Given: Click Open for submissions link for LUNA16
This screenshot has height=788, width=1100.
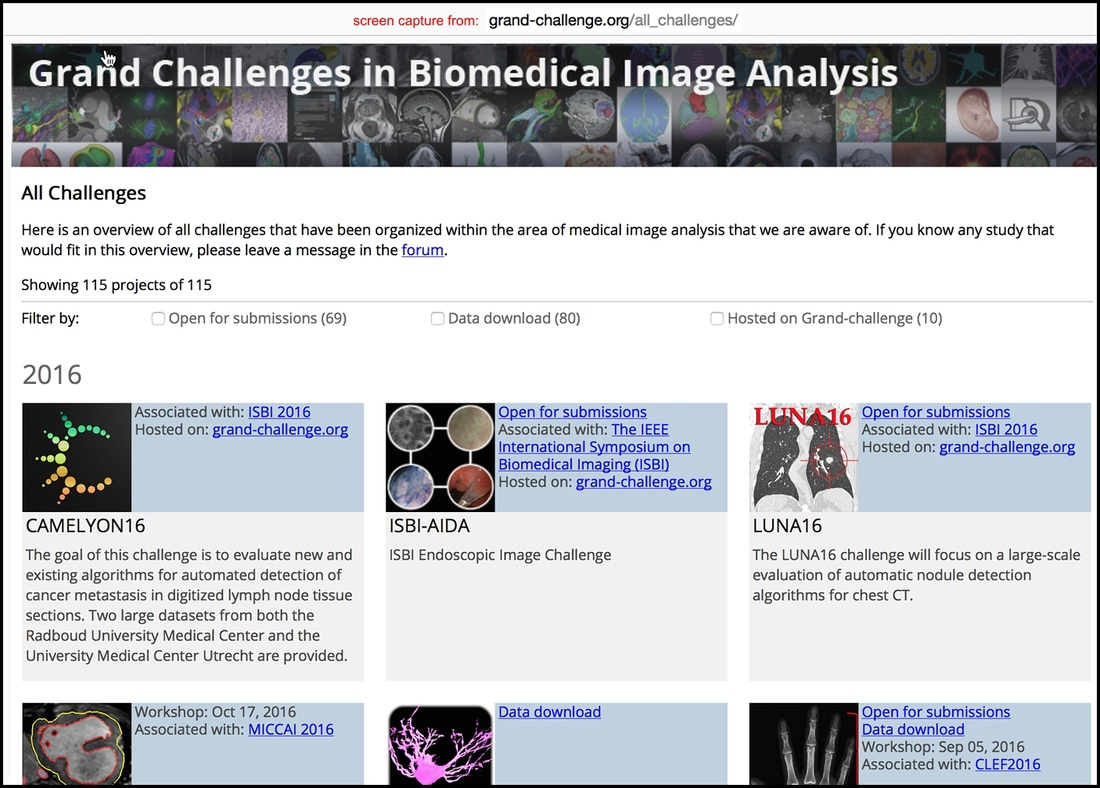Looking at the screenshot, I should click(936, 412).
